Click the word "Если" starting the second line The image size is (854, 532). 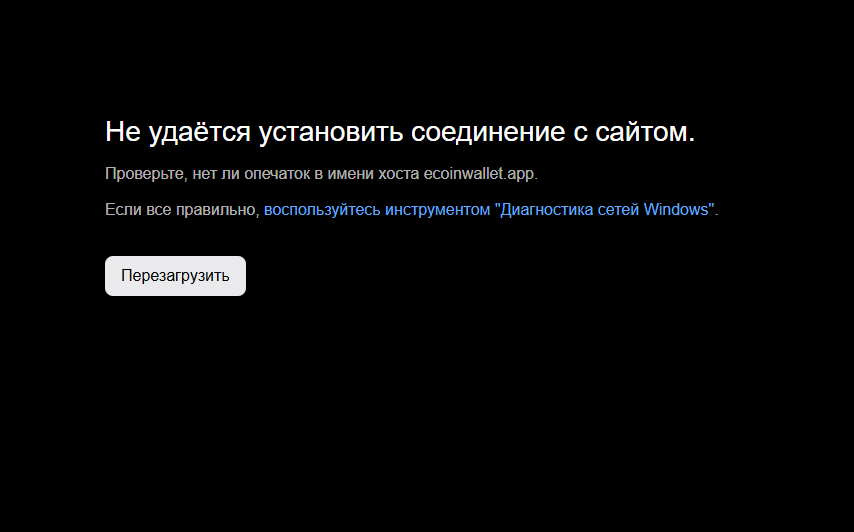click(120, 210)
